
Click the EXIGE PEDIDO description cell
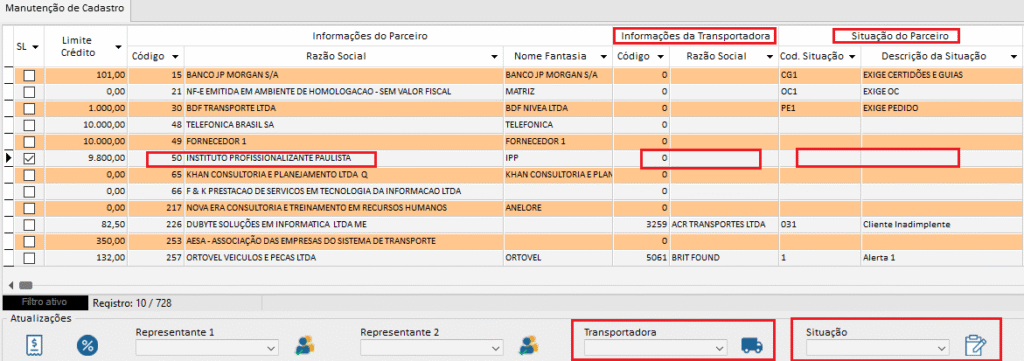940,108
